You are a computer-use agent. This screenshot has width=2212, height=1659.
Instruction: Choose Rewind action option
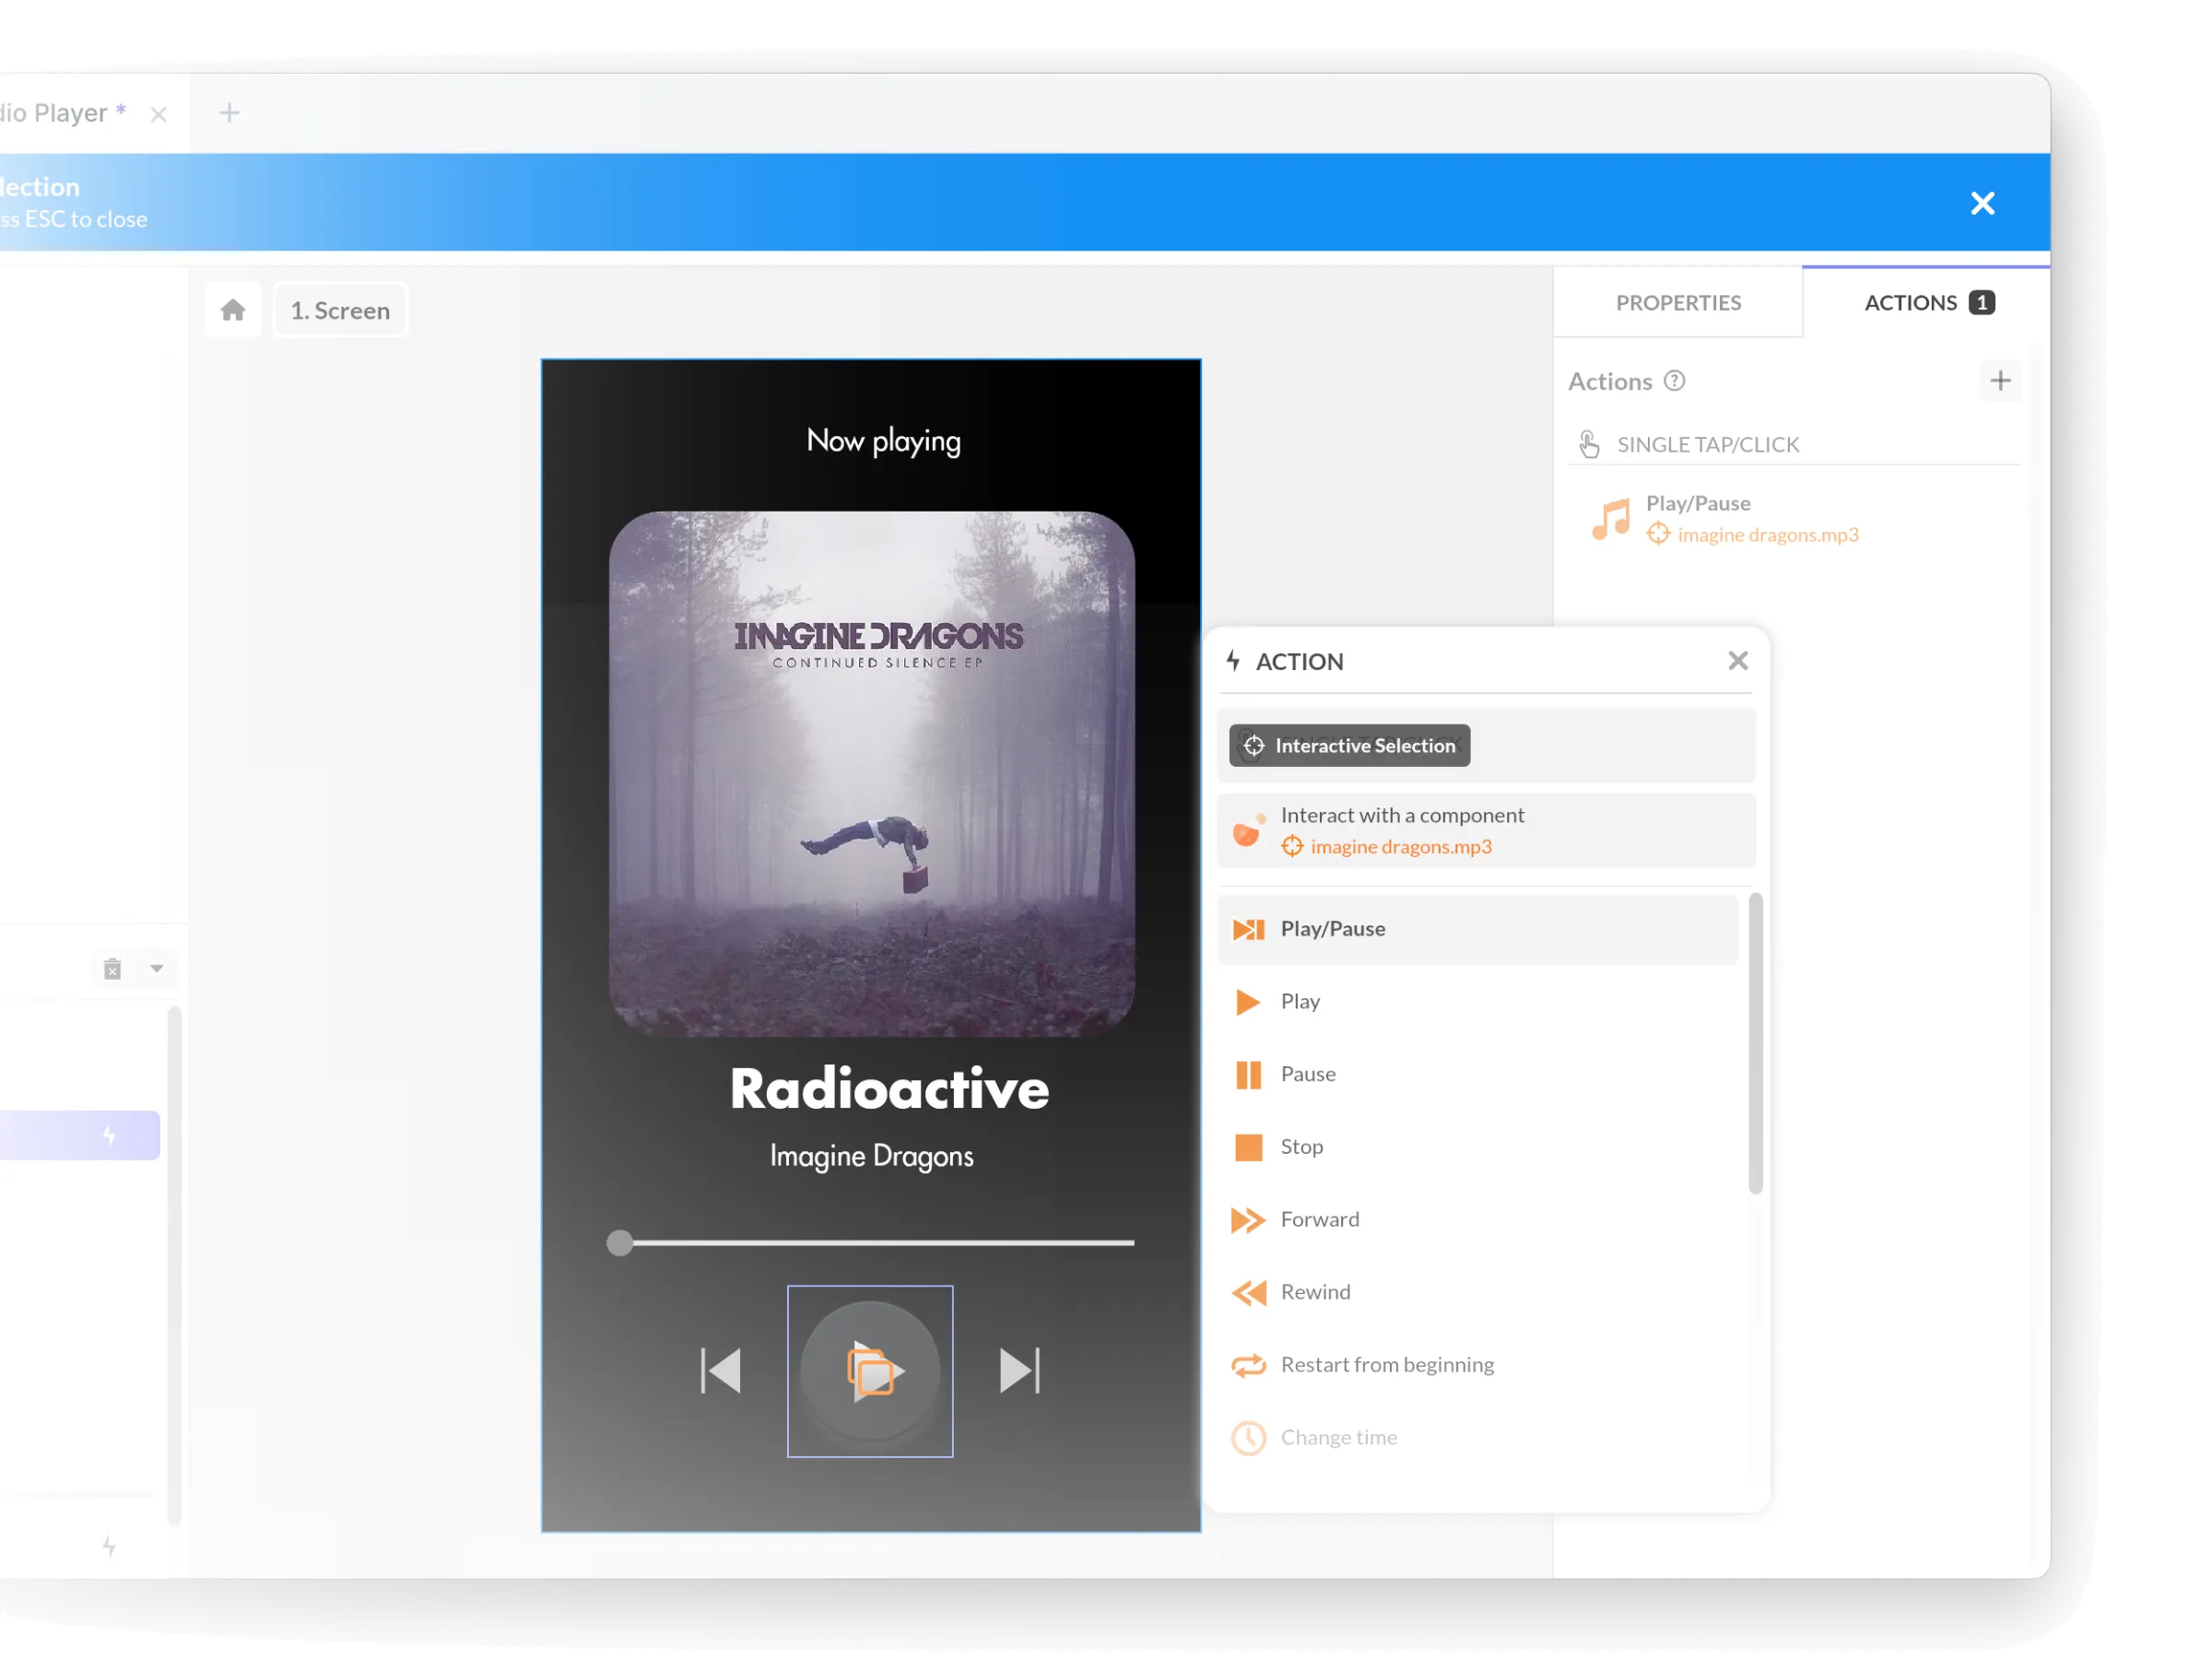click(x=1477, y=1293)
